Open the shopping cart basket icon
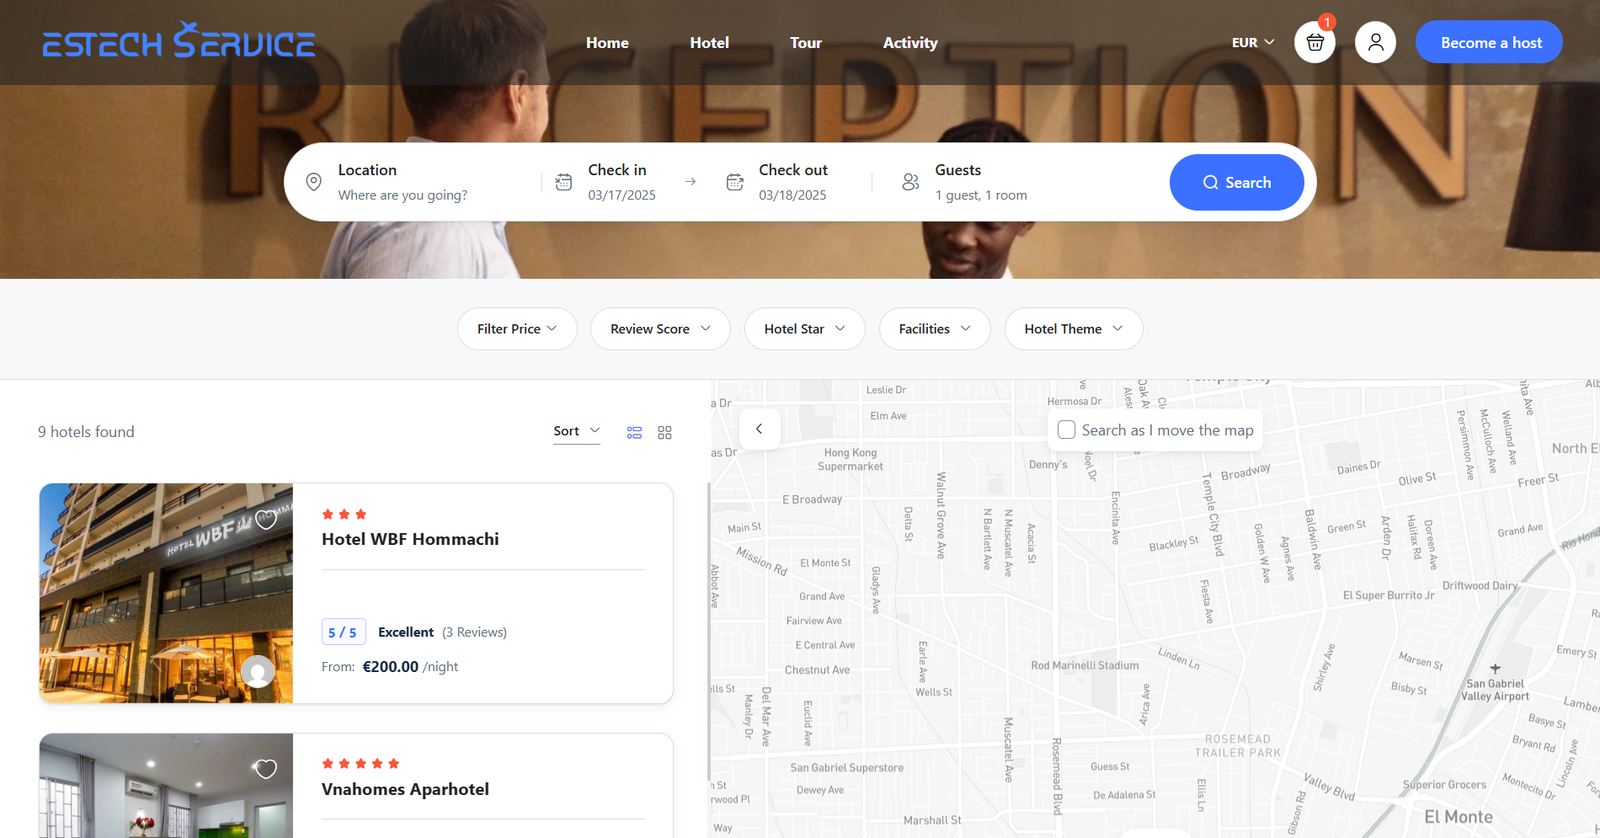The image size is (1600, 838). pos(1314,42)
